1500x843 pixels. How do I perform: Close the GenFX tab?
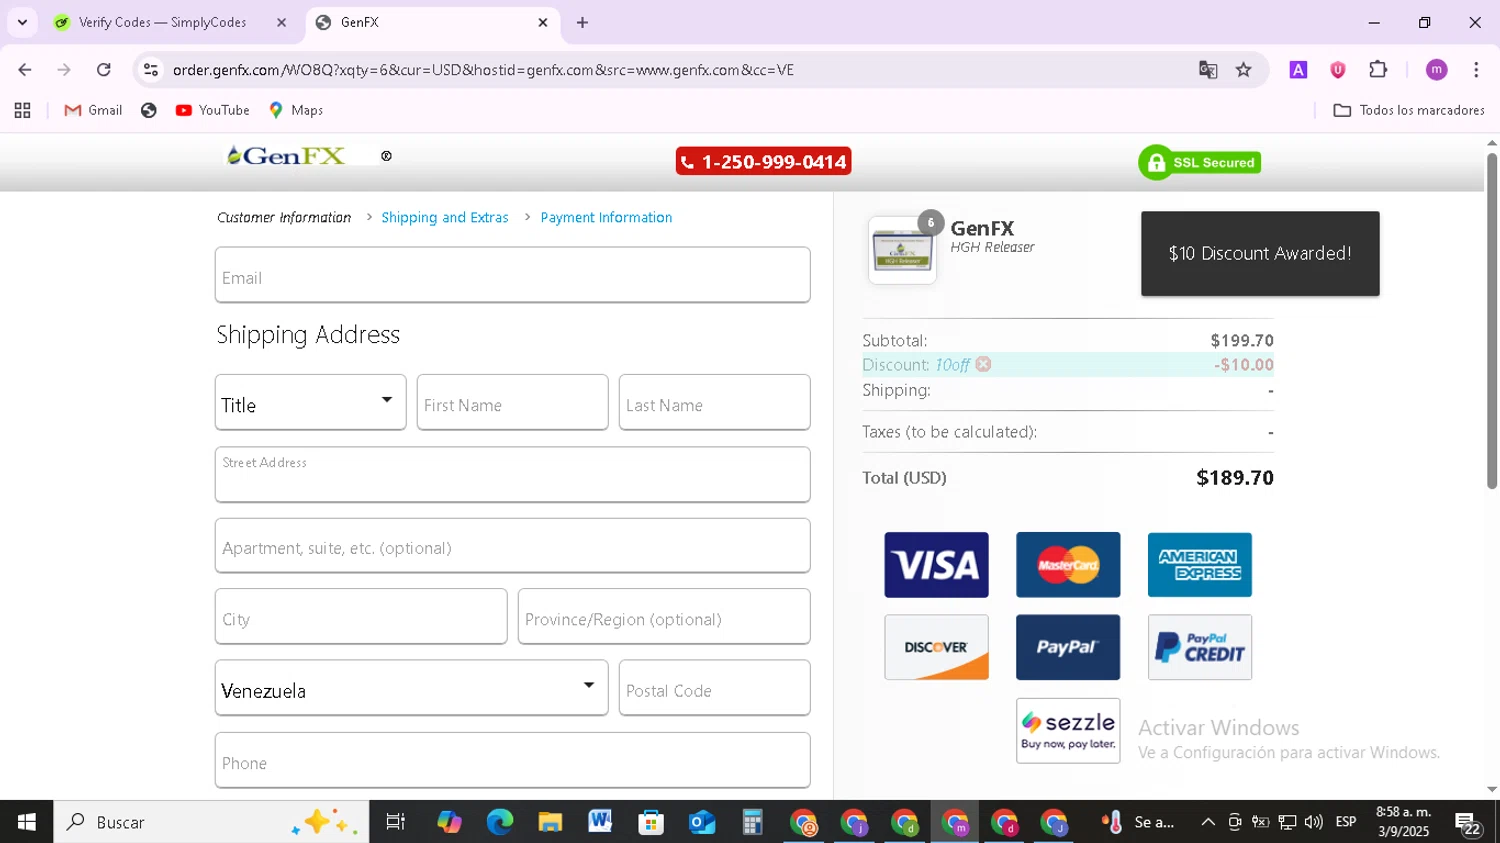pos(543,22)
